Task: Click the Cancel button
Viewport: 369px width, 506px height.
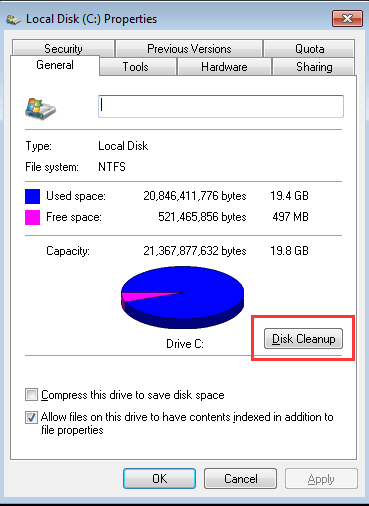Action: [x=240, y=479]
